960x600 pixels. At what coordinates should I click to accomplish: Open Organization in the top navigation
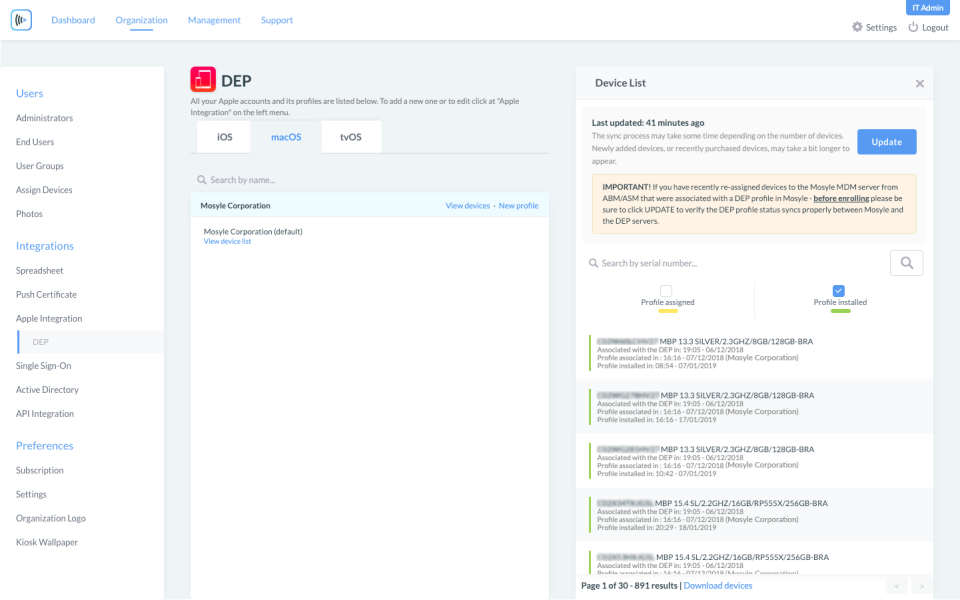pyautogui.click(x=141, y=20)
